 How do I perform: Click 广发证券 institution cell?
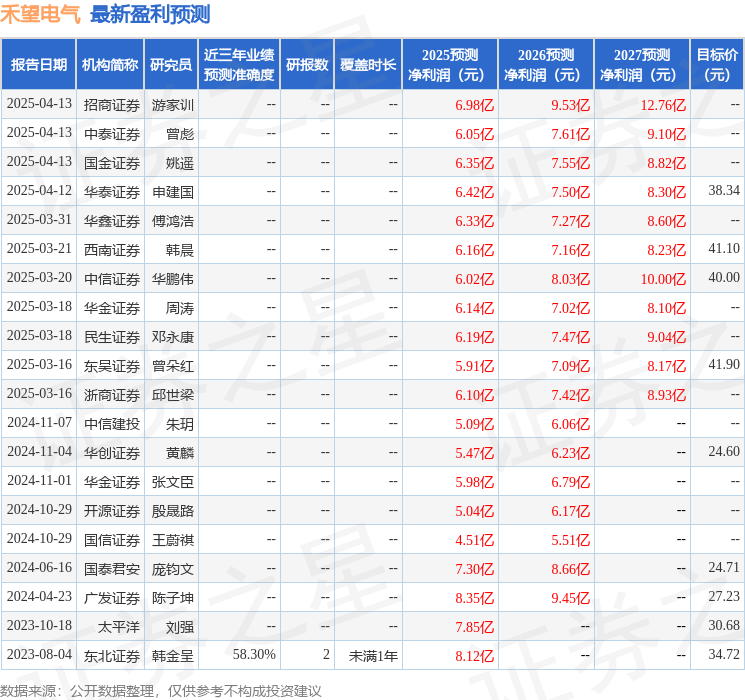pos(112,598)
